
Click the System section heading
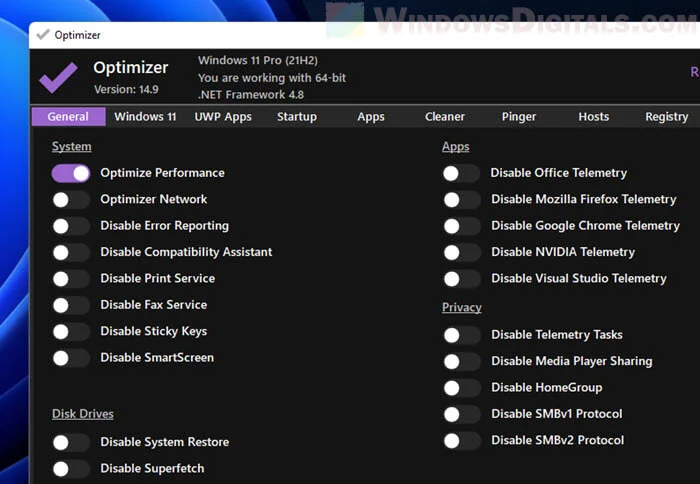(x=71, y=146)
